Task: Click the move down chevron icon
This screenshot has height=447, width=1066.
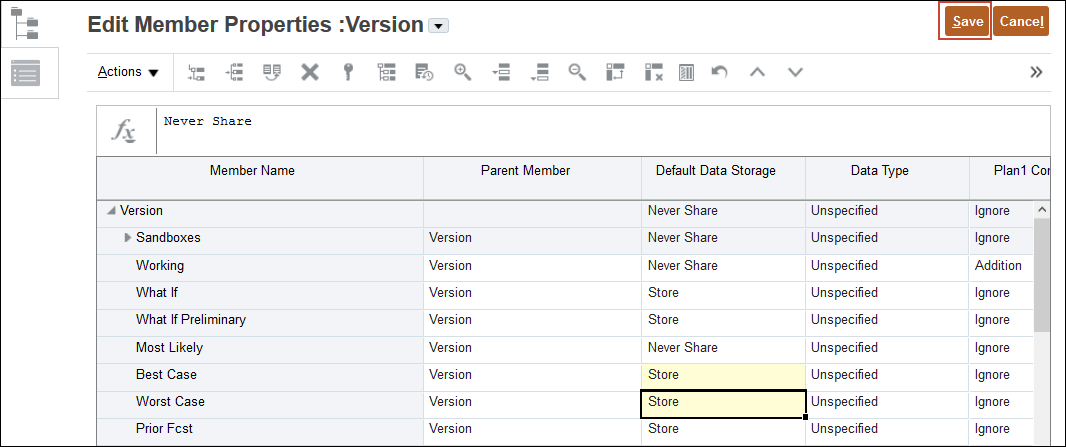Action: click(x=795, y=72)
